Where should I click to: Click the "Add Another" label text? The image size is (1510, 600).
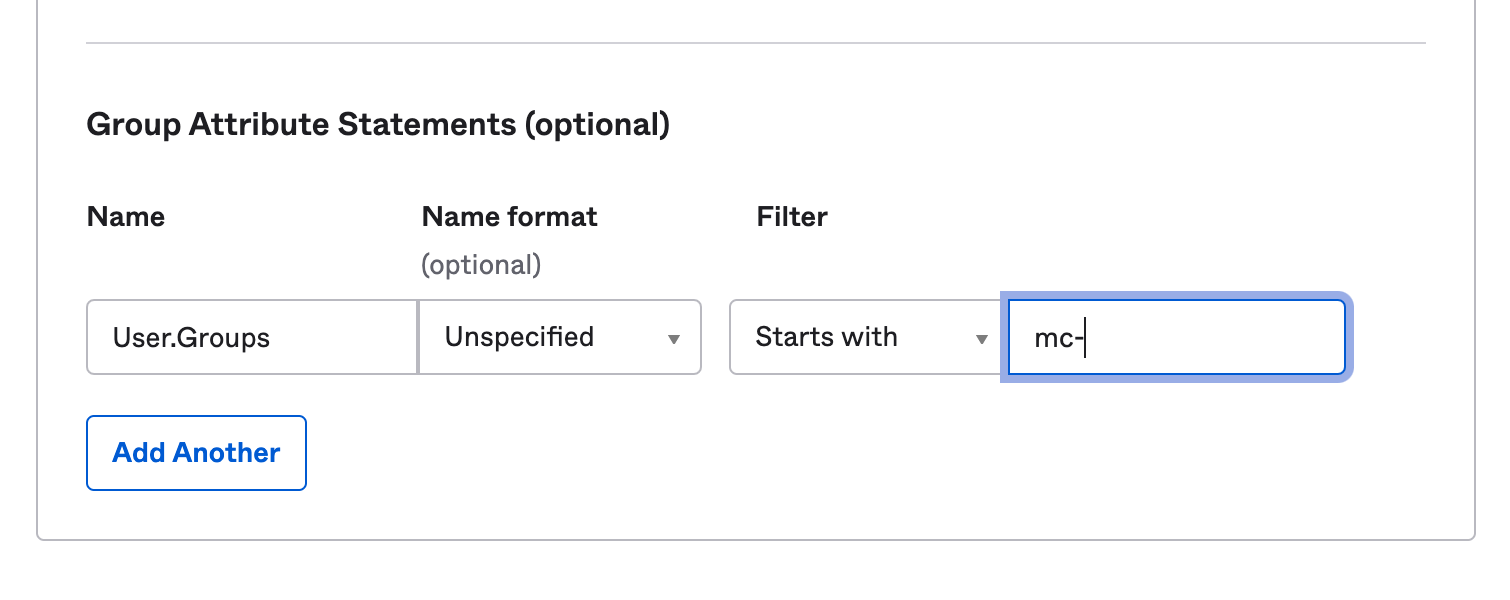(196, 453)
